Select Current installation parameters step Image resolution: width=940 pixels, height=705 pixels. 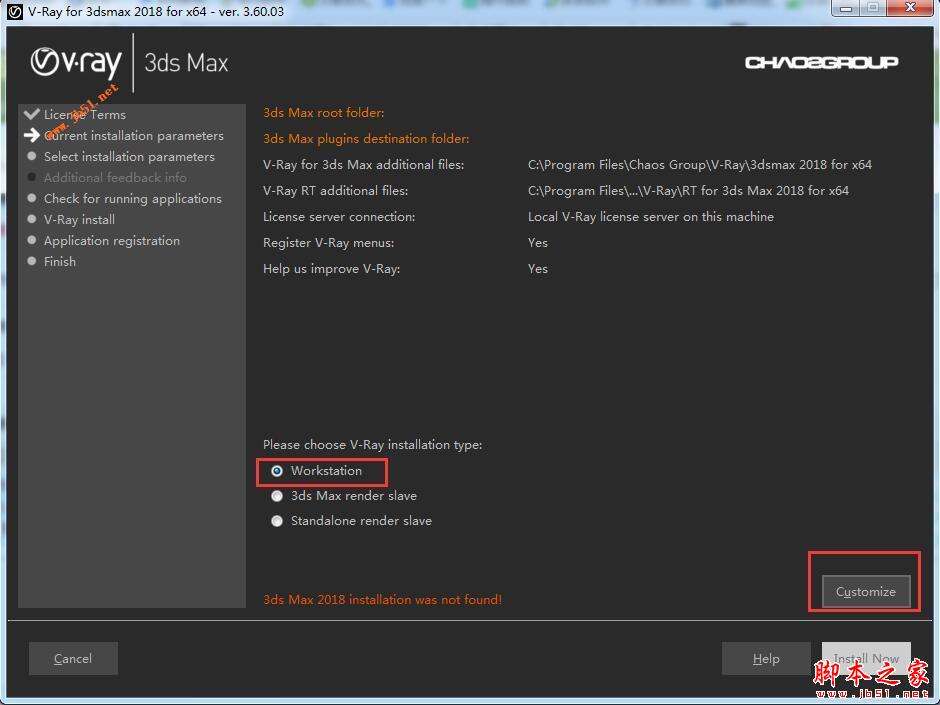(134, 135)
